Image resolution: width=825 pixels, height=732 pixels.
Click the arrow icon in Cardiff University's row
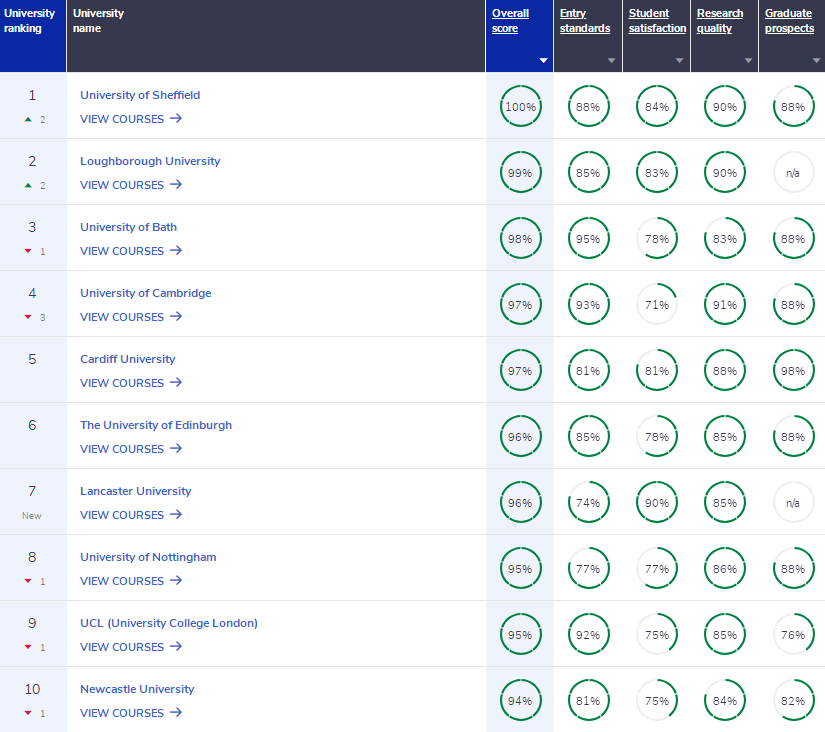coord(176,383)
